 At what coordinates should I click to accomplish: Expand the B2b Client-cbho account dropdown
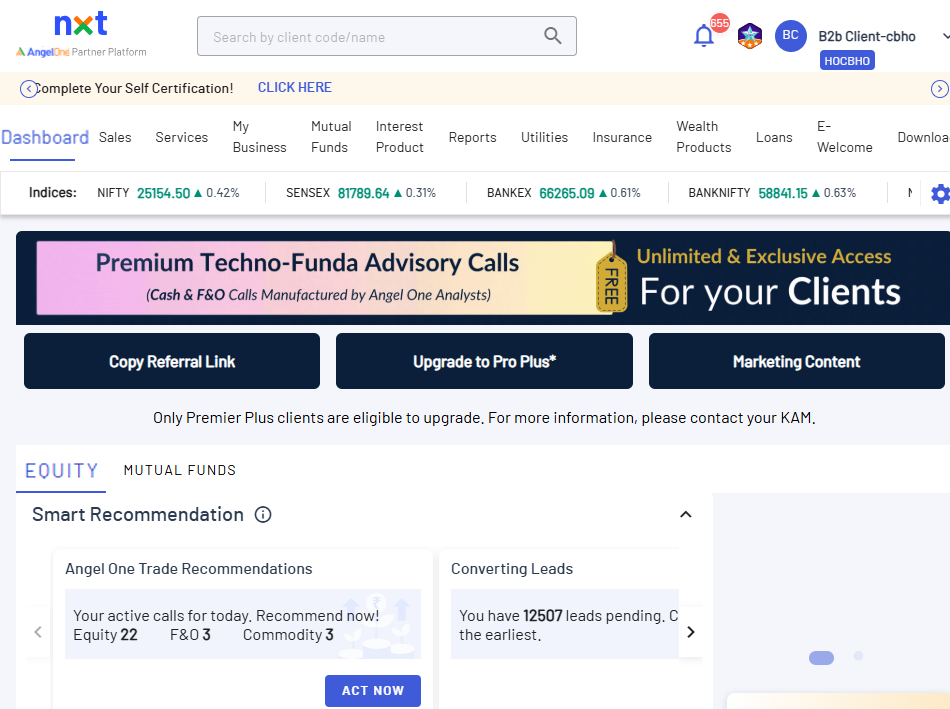pos(944,36)
